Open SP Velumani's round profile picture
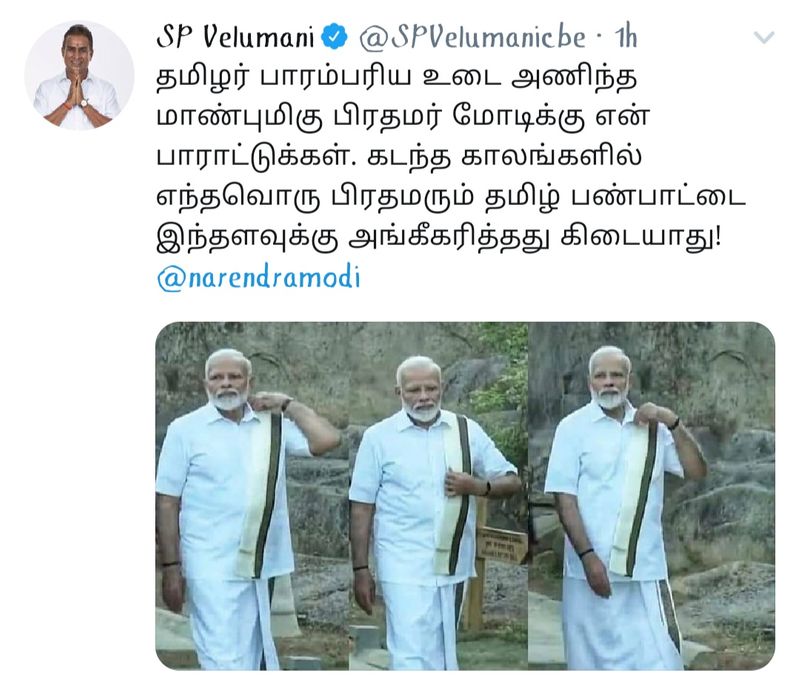Image resolution: width=800 pixels, height=695 pixels. 79,75
